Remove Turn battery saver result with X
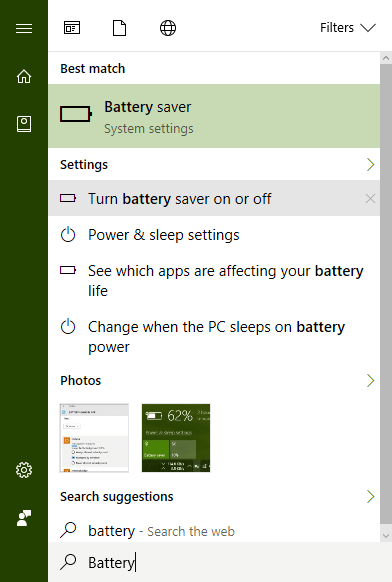Viewport: 392px width, 582px height. pyautogui.click(x=370, y=199)
